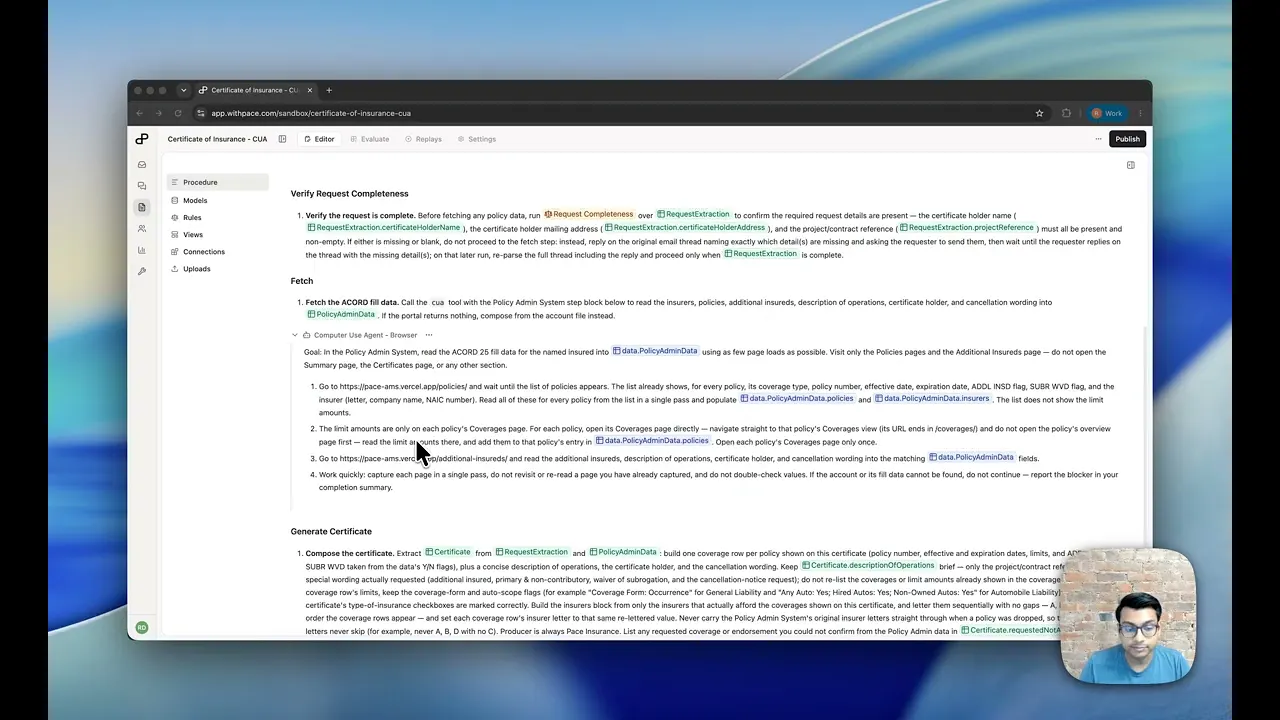This screenshot has height=720, width=1280.
Task: Open the browser extensions puzzle icon
Action: pyautogui.click(x=1066, y=113)
